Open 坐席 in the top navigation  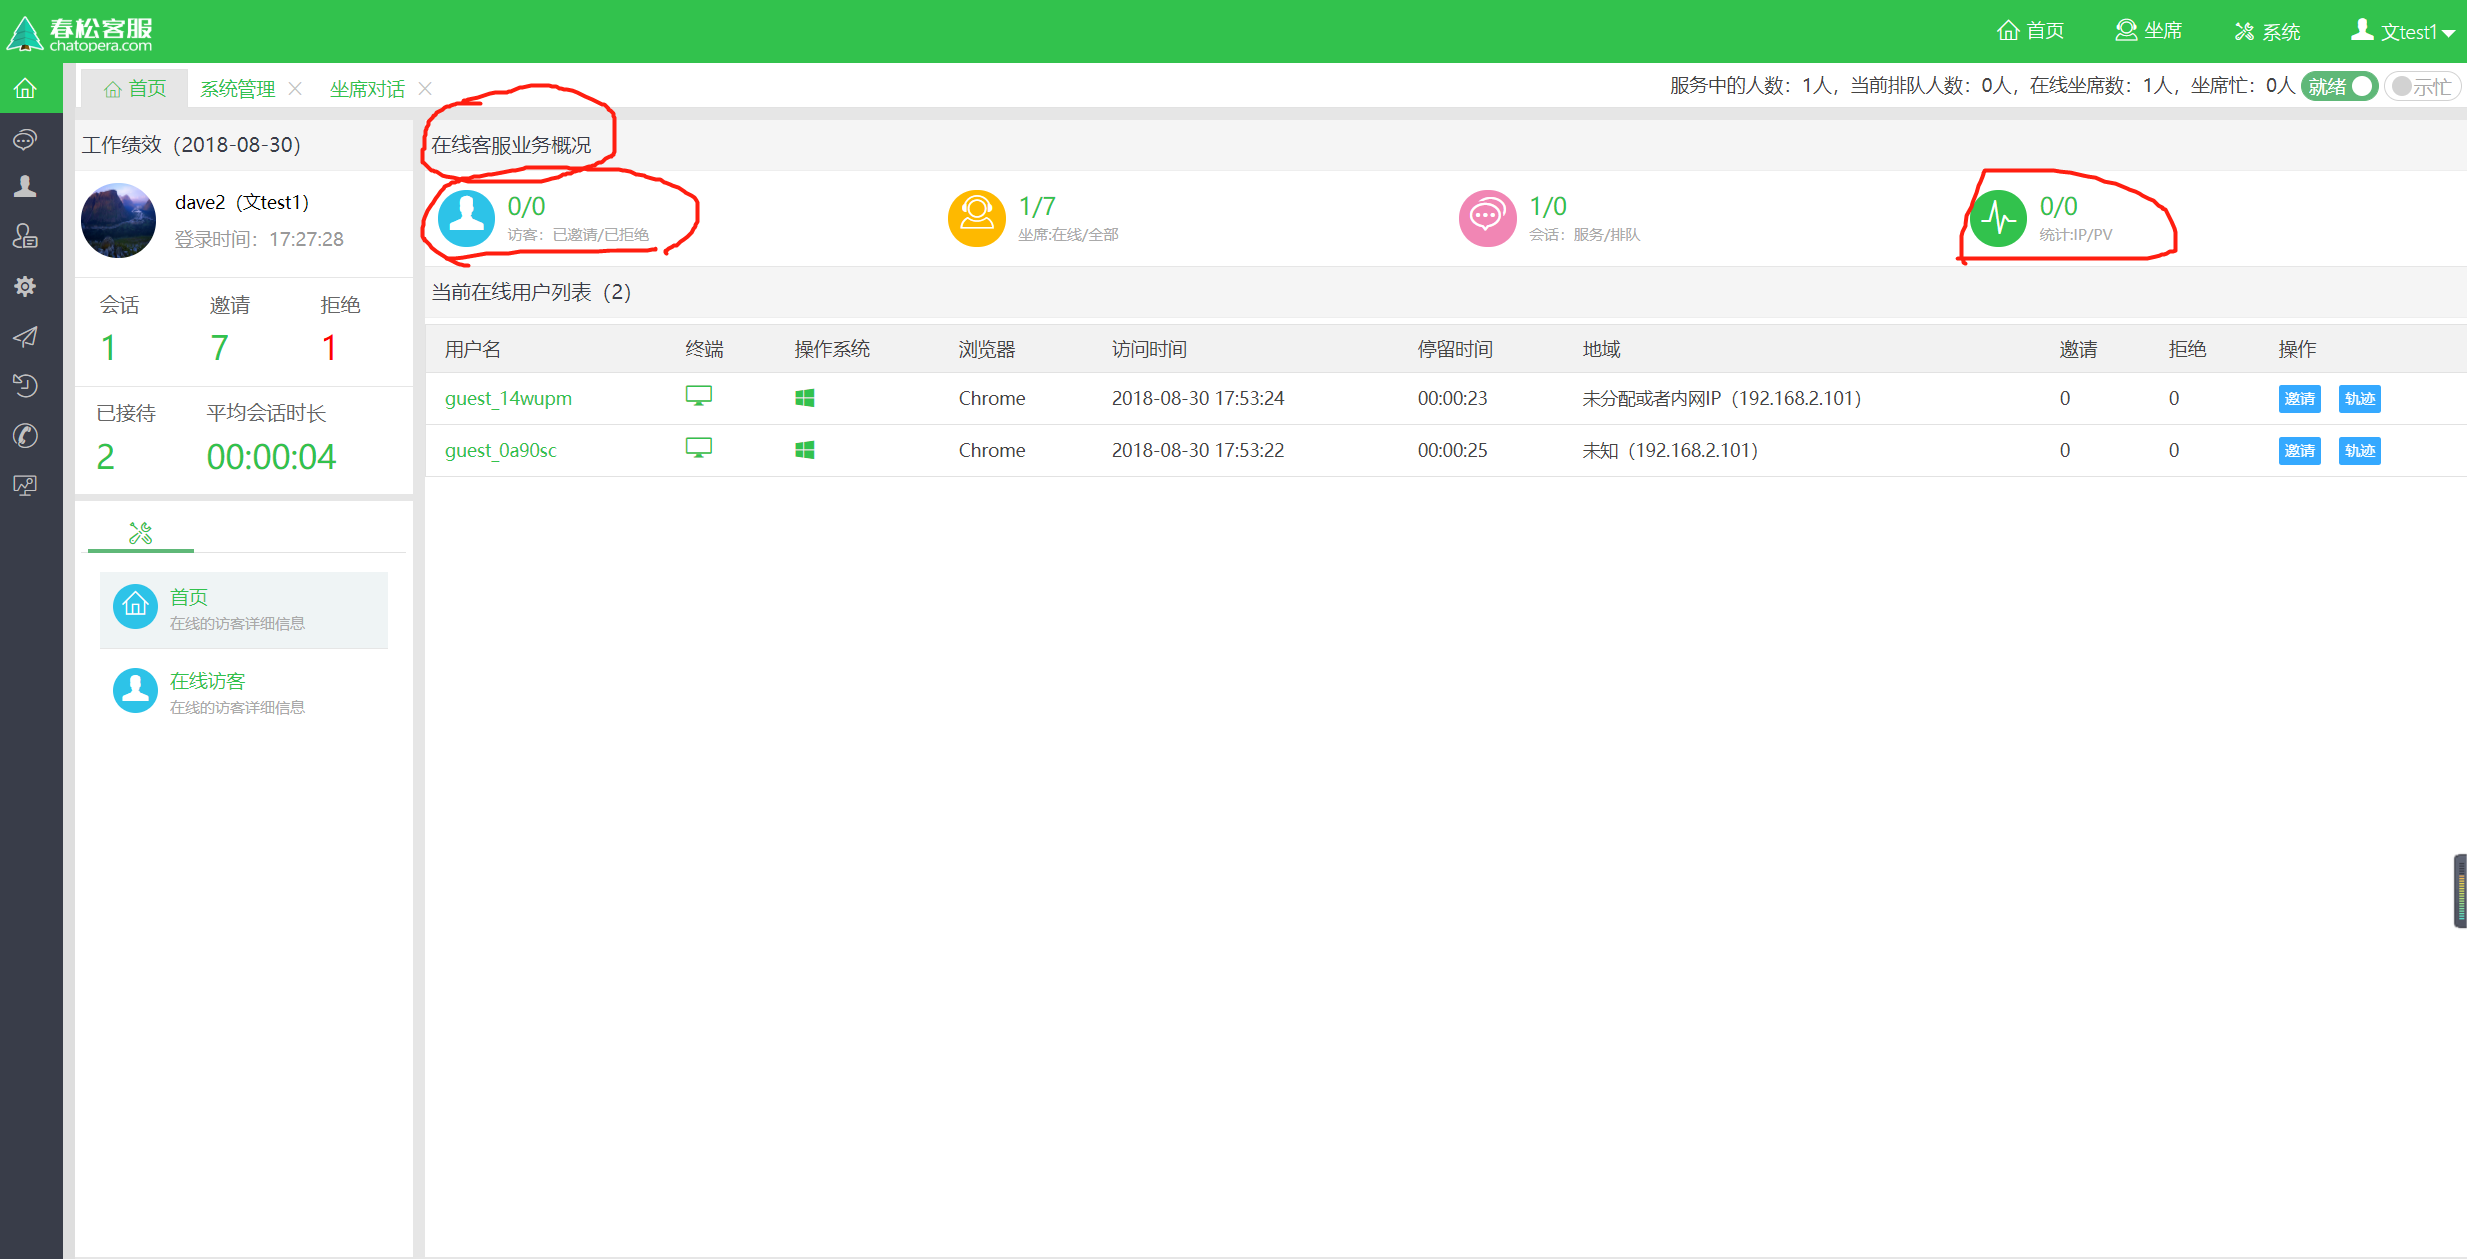(x=2148, y=31)
